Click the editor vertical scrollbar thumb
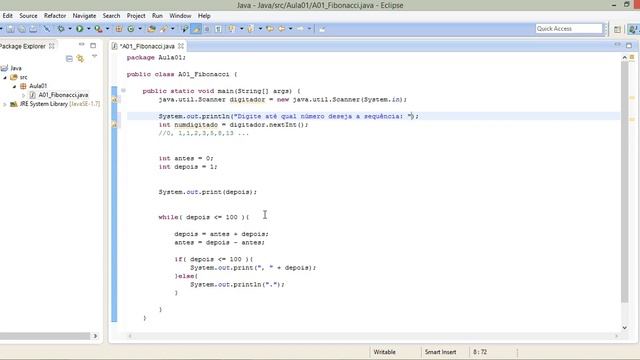640x360 pixels. click(x=624, y=182)
